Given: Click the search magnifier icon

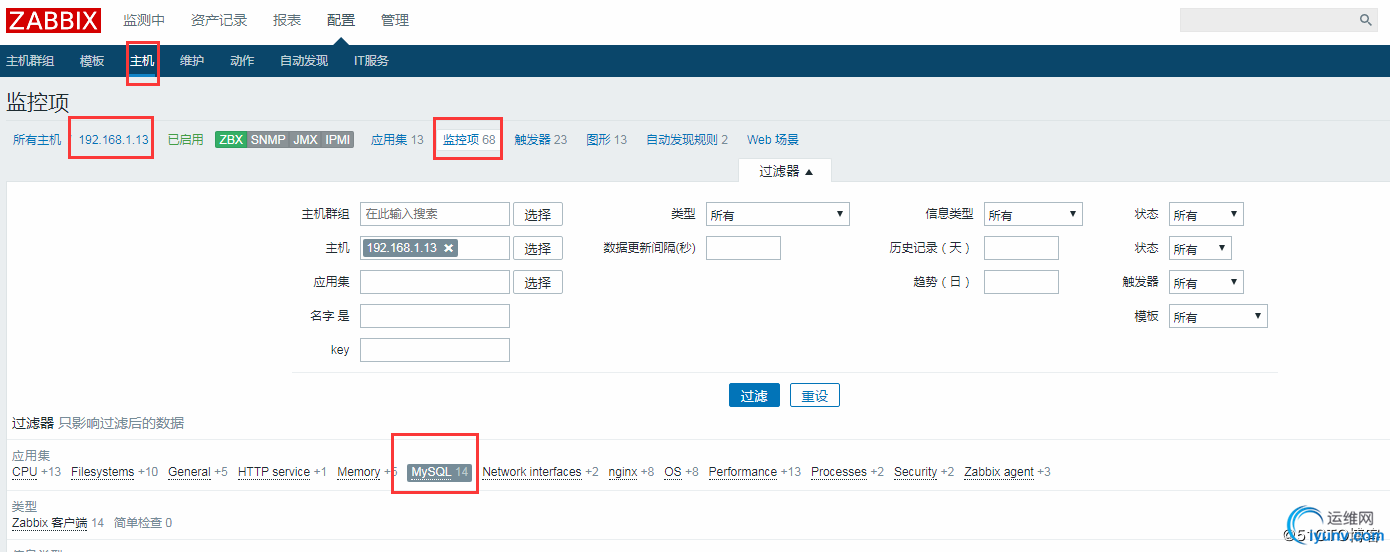Looking at the screenshot, I should click(x=1366, y=20).
